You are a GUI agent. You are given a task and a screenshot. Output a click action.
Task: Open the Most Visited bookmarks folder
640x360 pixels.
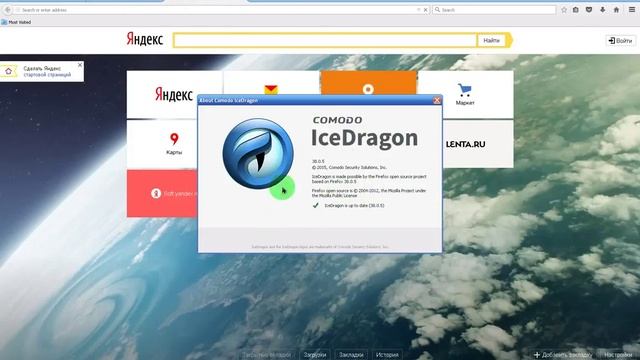[16, 22]
